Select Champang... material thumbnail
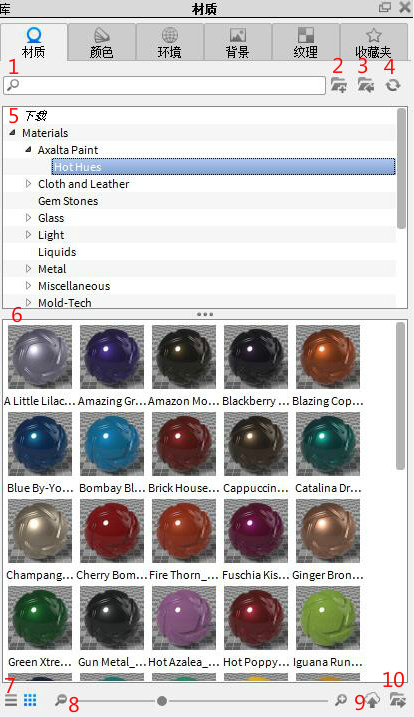Viewport: 414px width, 717px height. click(x=40, y=530)
